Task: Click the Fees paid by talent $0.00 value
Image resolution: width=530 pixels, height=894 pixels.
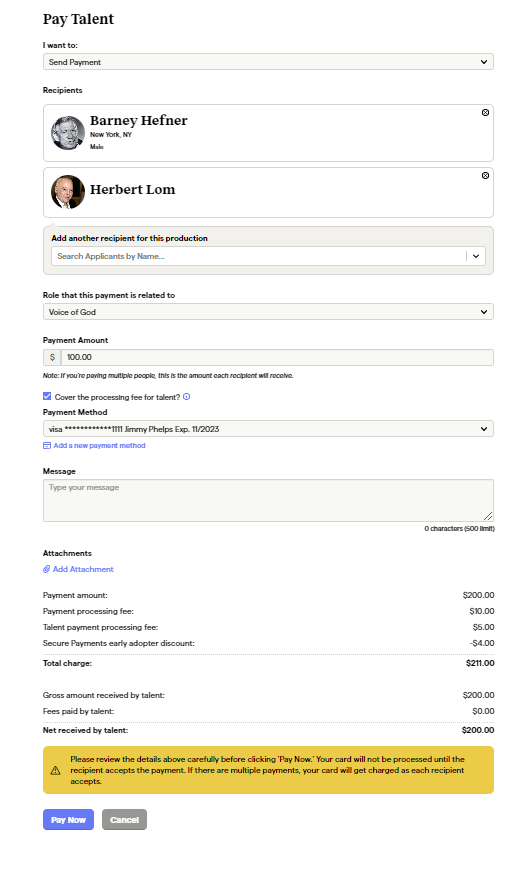Action: click(483, 712)
